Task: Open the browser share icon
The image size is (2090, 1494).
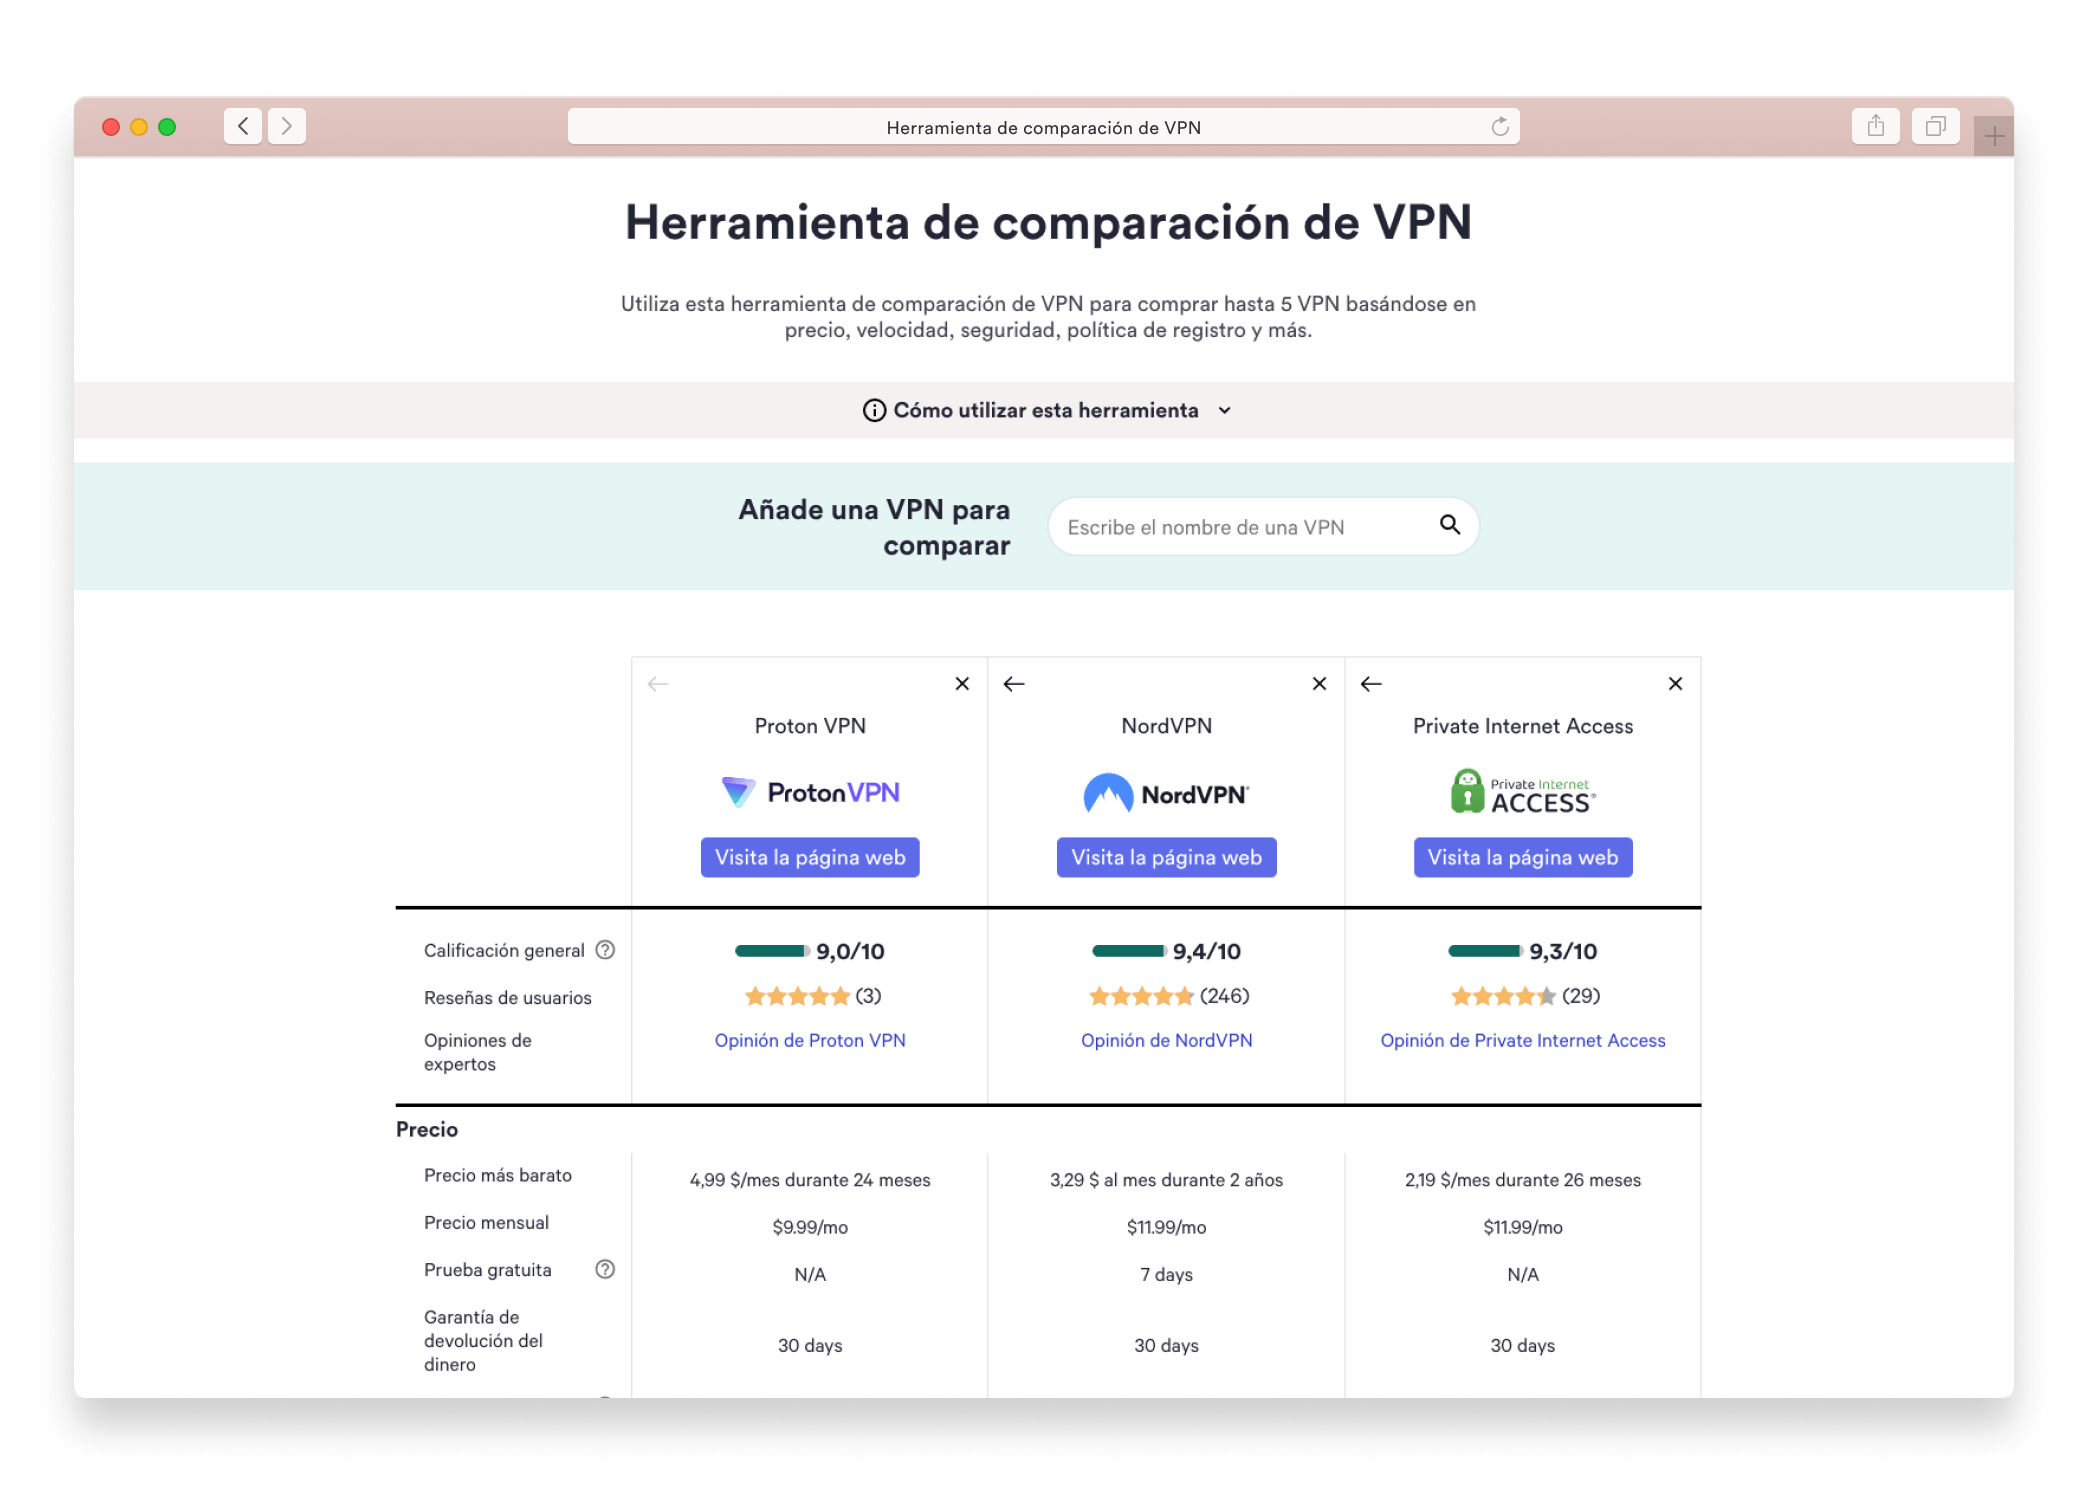Action: [1875, 126]
